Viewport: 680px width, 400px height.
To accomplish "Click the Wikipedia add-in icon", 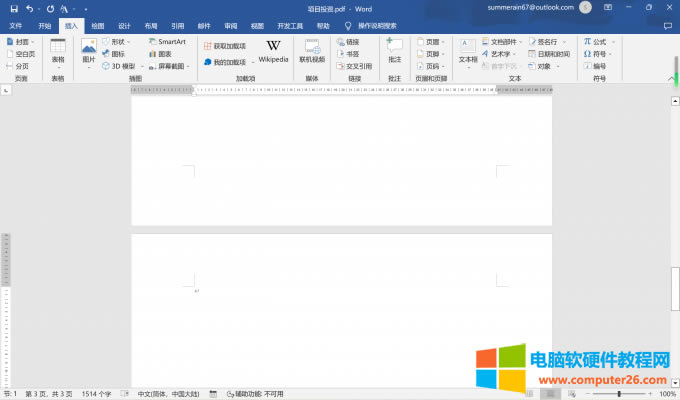I will (273, 50).
